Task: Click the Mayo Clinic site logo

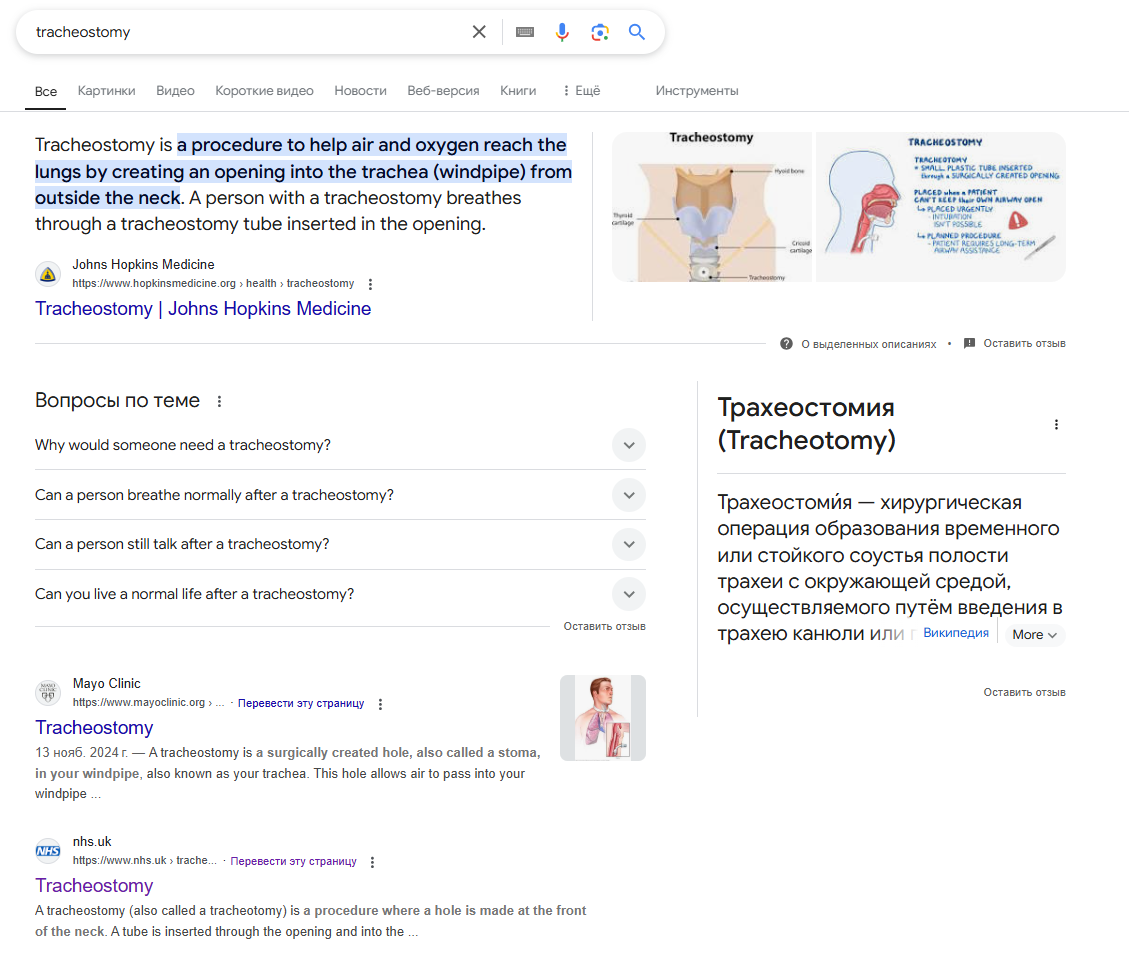Action: click(x=48, y=693)
